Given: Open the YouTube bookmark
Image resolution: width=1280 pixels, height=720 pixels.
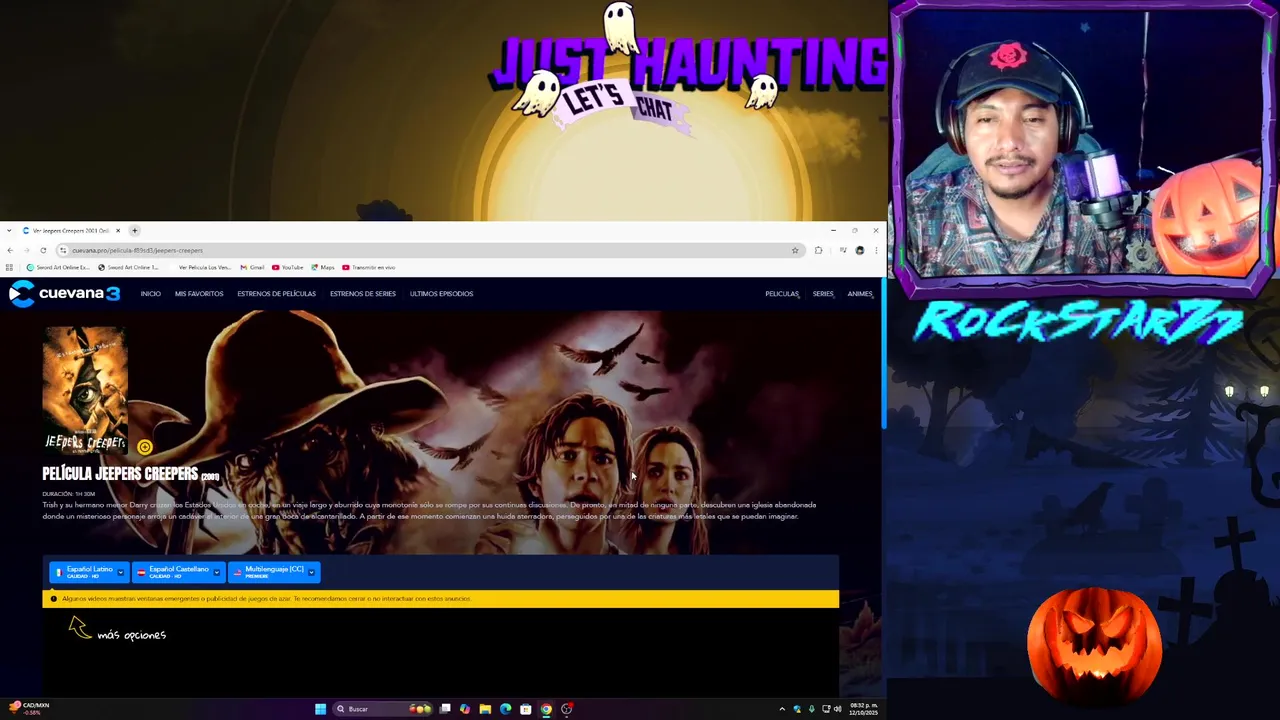Looking at the screenshot, I should 288,268.
